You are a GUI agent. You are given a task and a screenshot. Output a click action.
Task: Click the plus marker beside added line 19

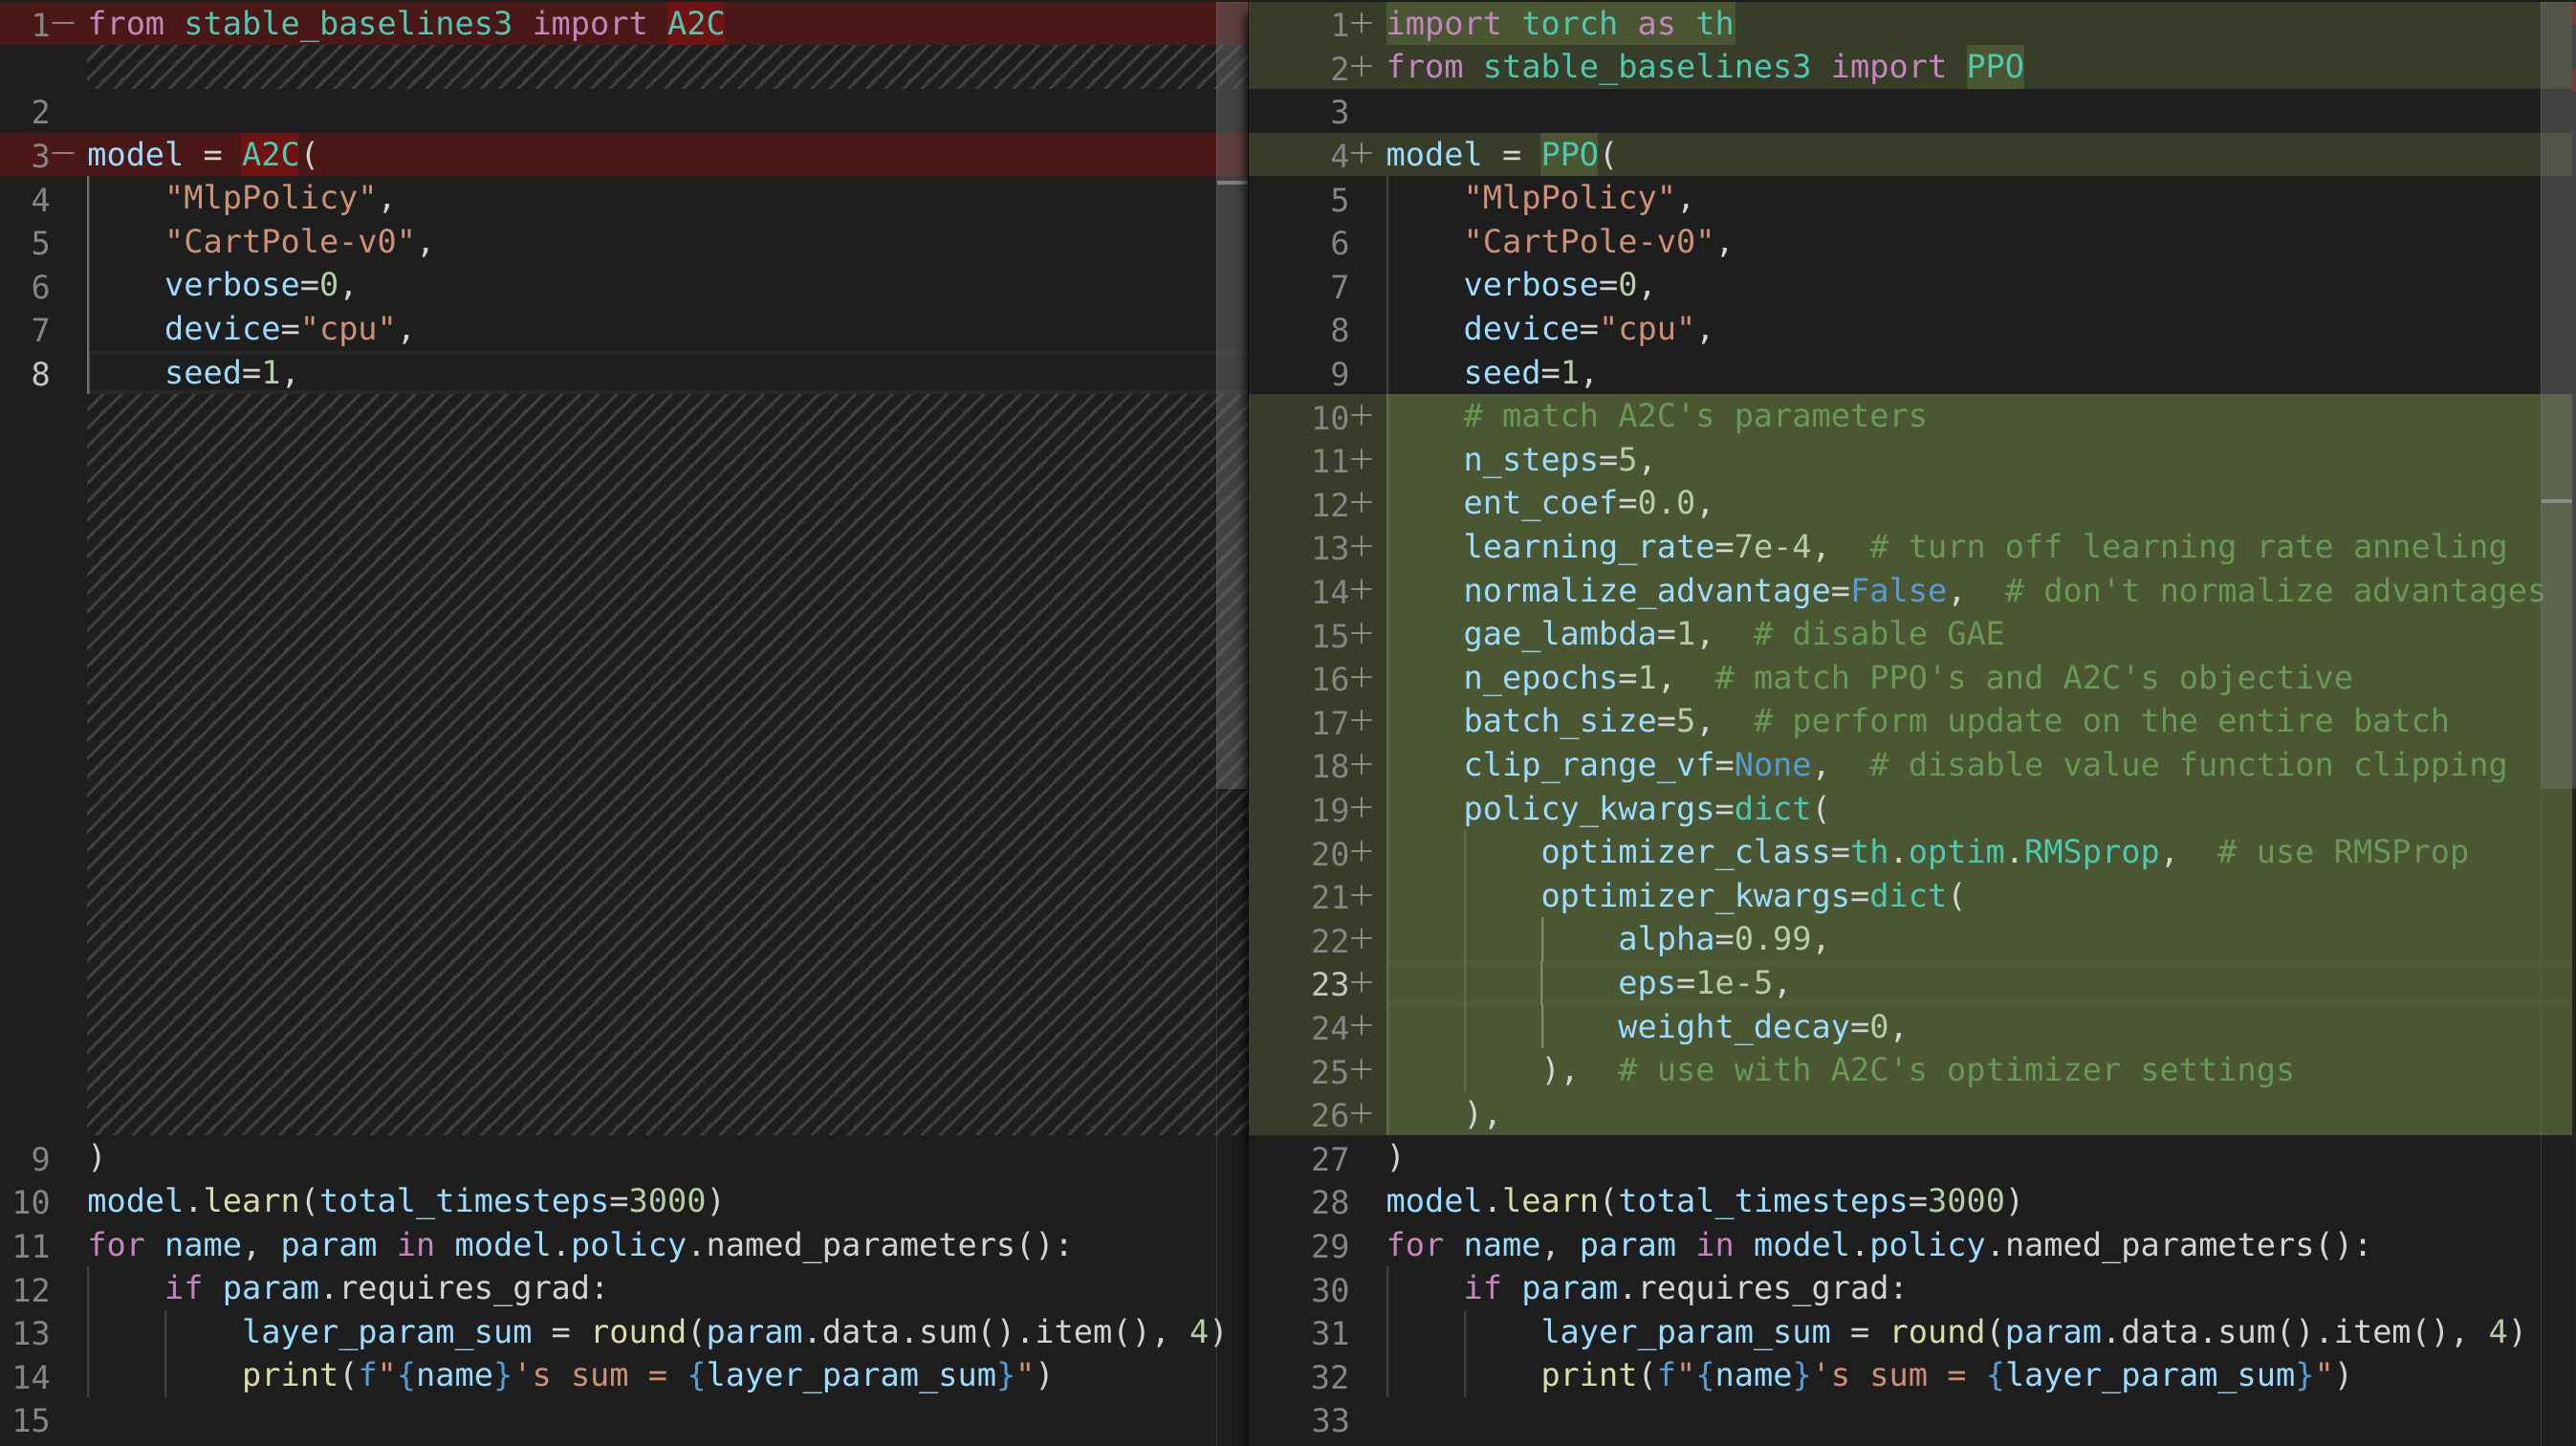pyautogui.click(x=1361, y=808)
